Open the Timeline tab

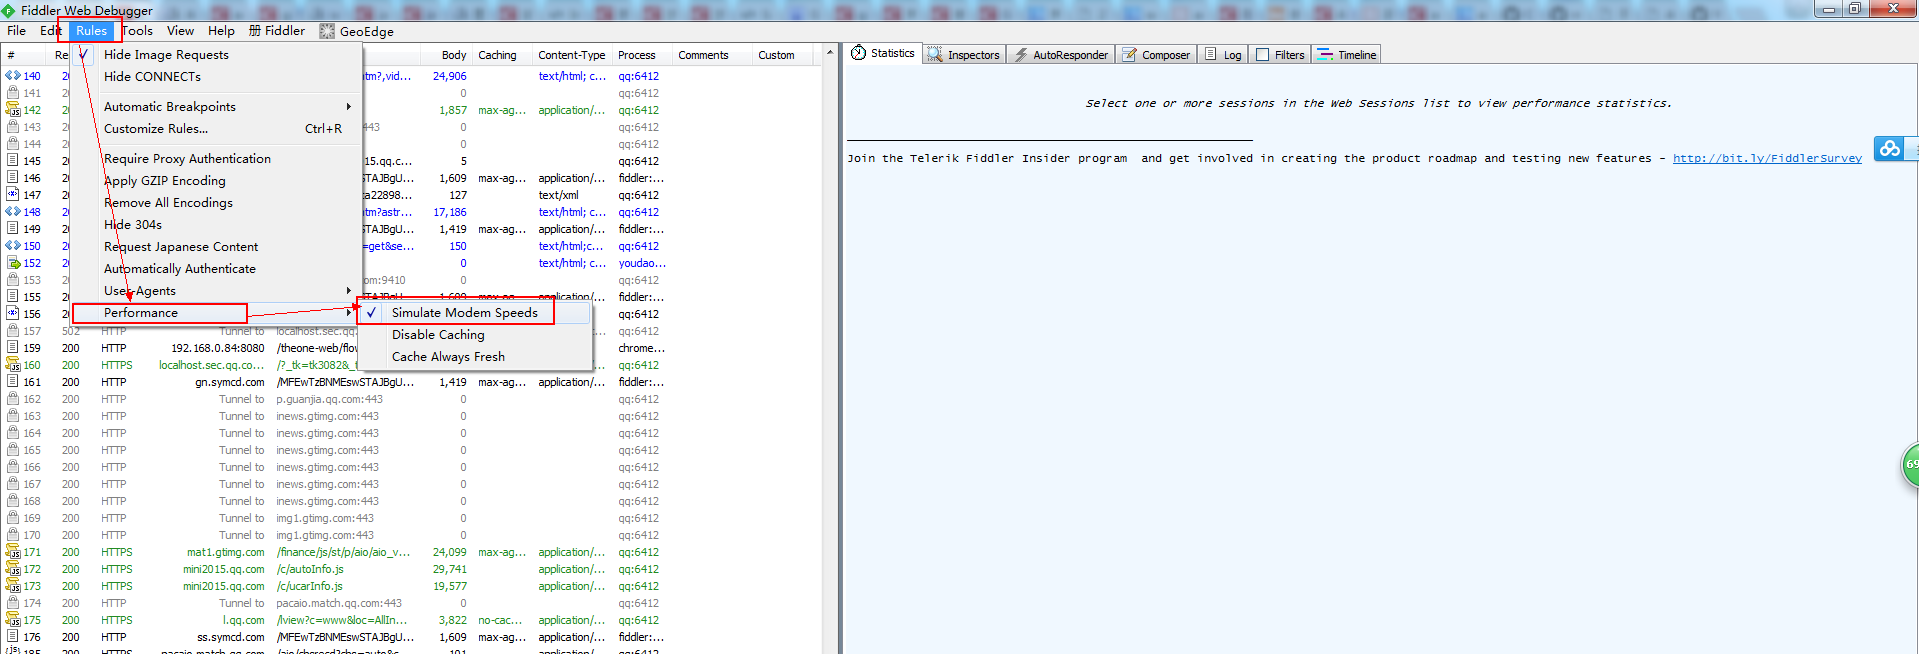[1347, 55]
